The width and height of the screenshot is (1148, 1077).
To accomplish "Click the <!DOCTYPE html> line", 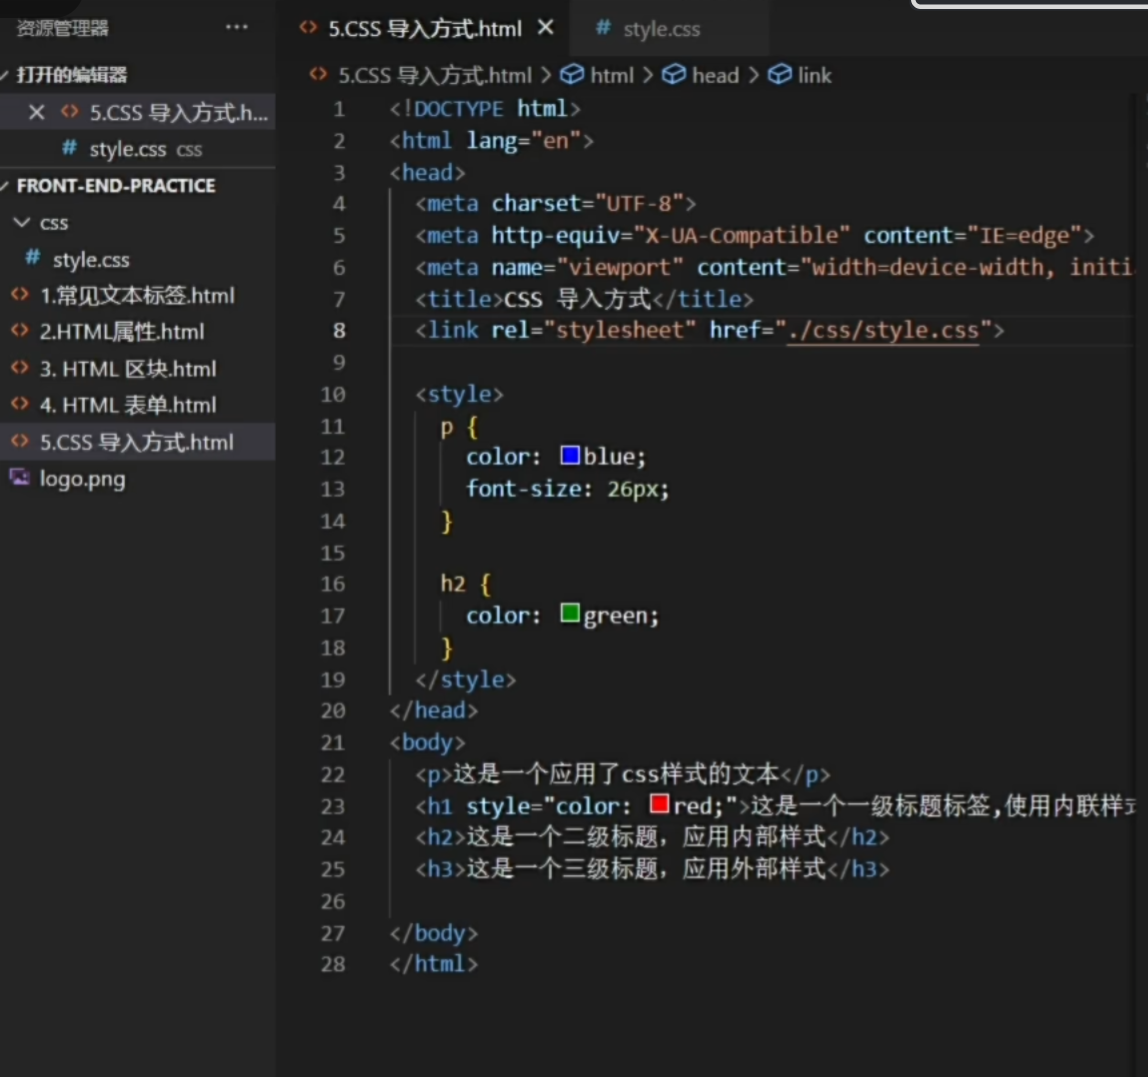I will coord(485,109).
